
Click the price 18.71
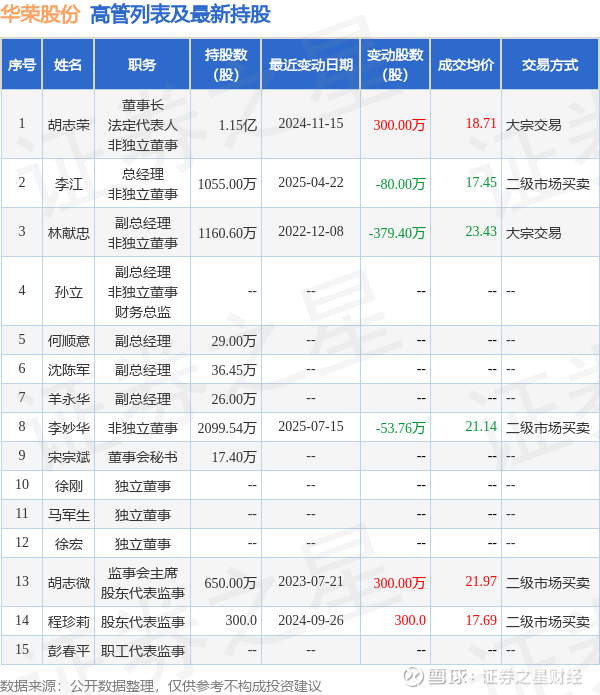(x=481, y=123)
